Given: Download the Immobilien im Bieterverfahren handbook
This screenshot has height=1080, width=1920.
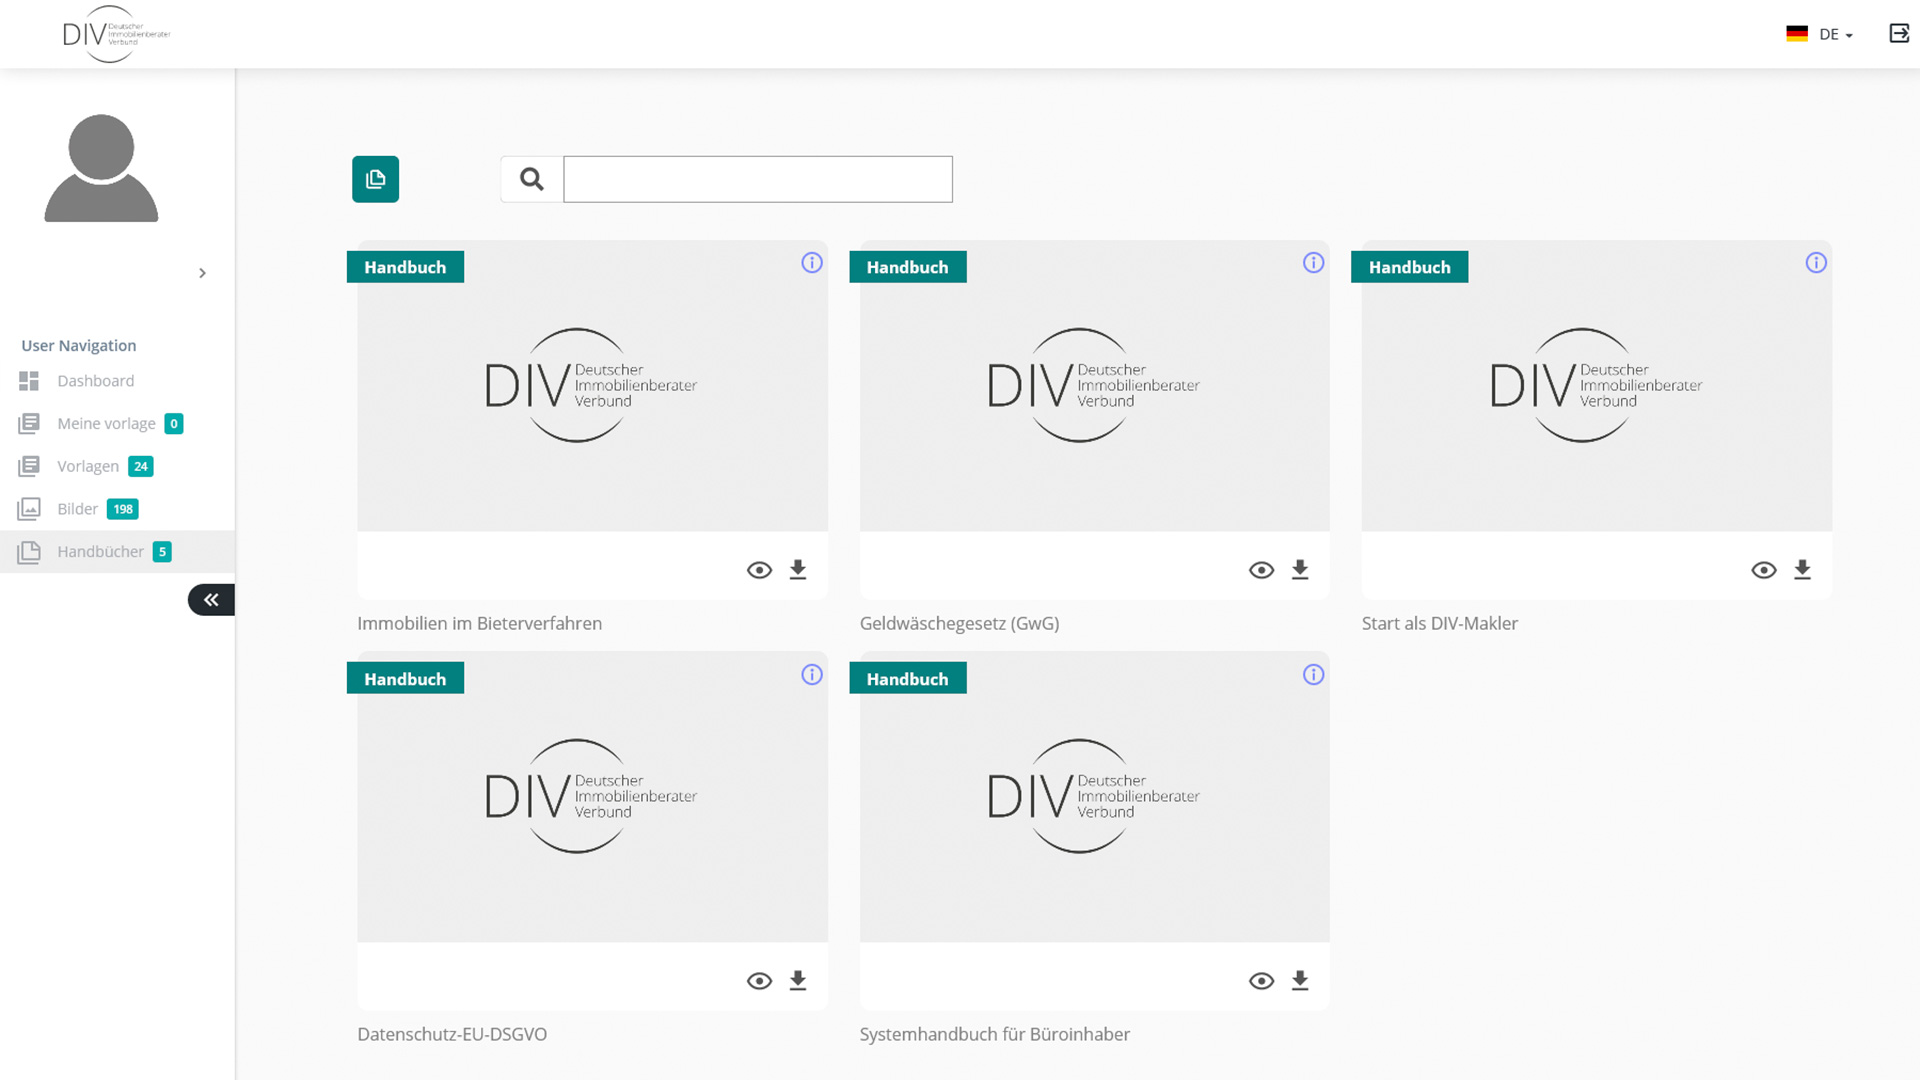Looking at the screenshot, I should [x=797, y=570].
